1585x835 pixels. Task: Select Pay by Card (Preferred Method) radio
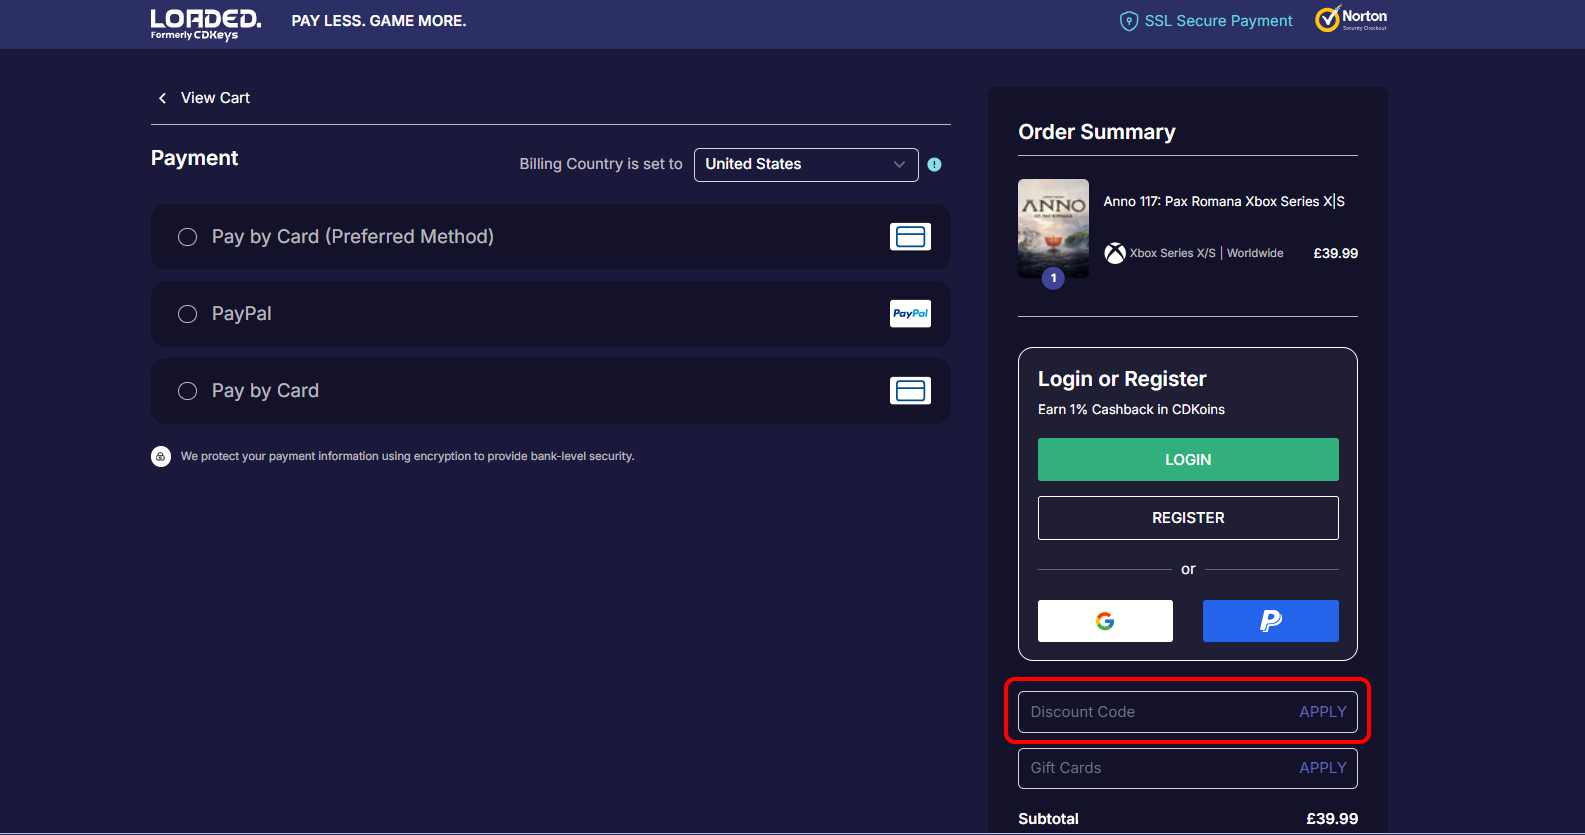point(188,237)
